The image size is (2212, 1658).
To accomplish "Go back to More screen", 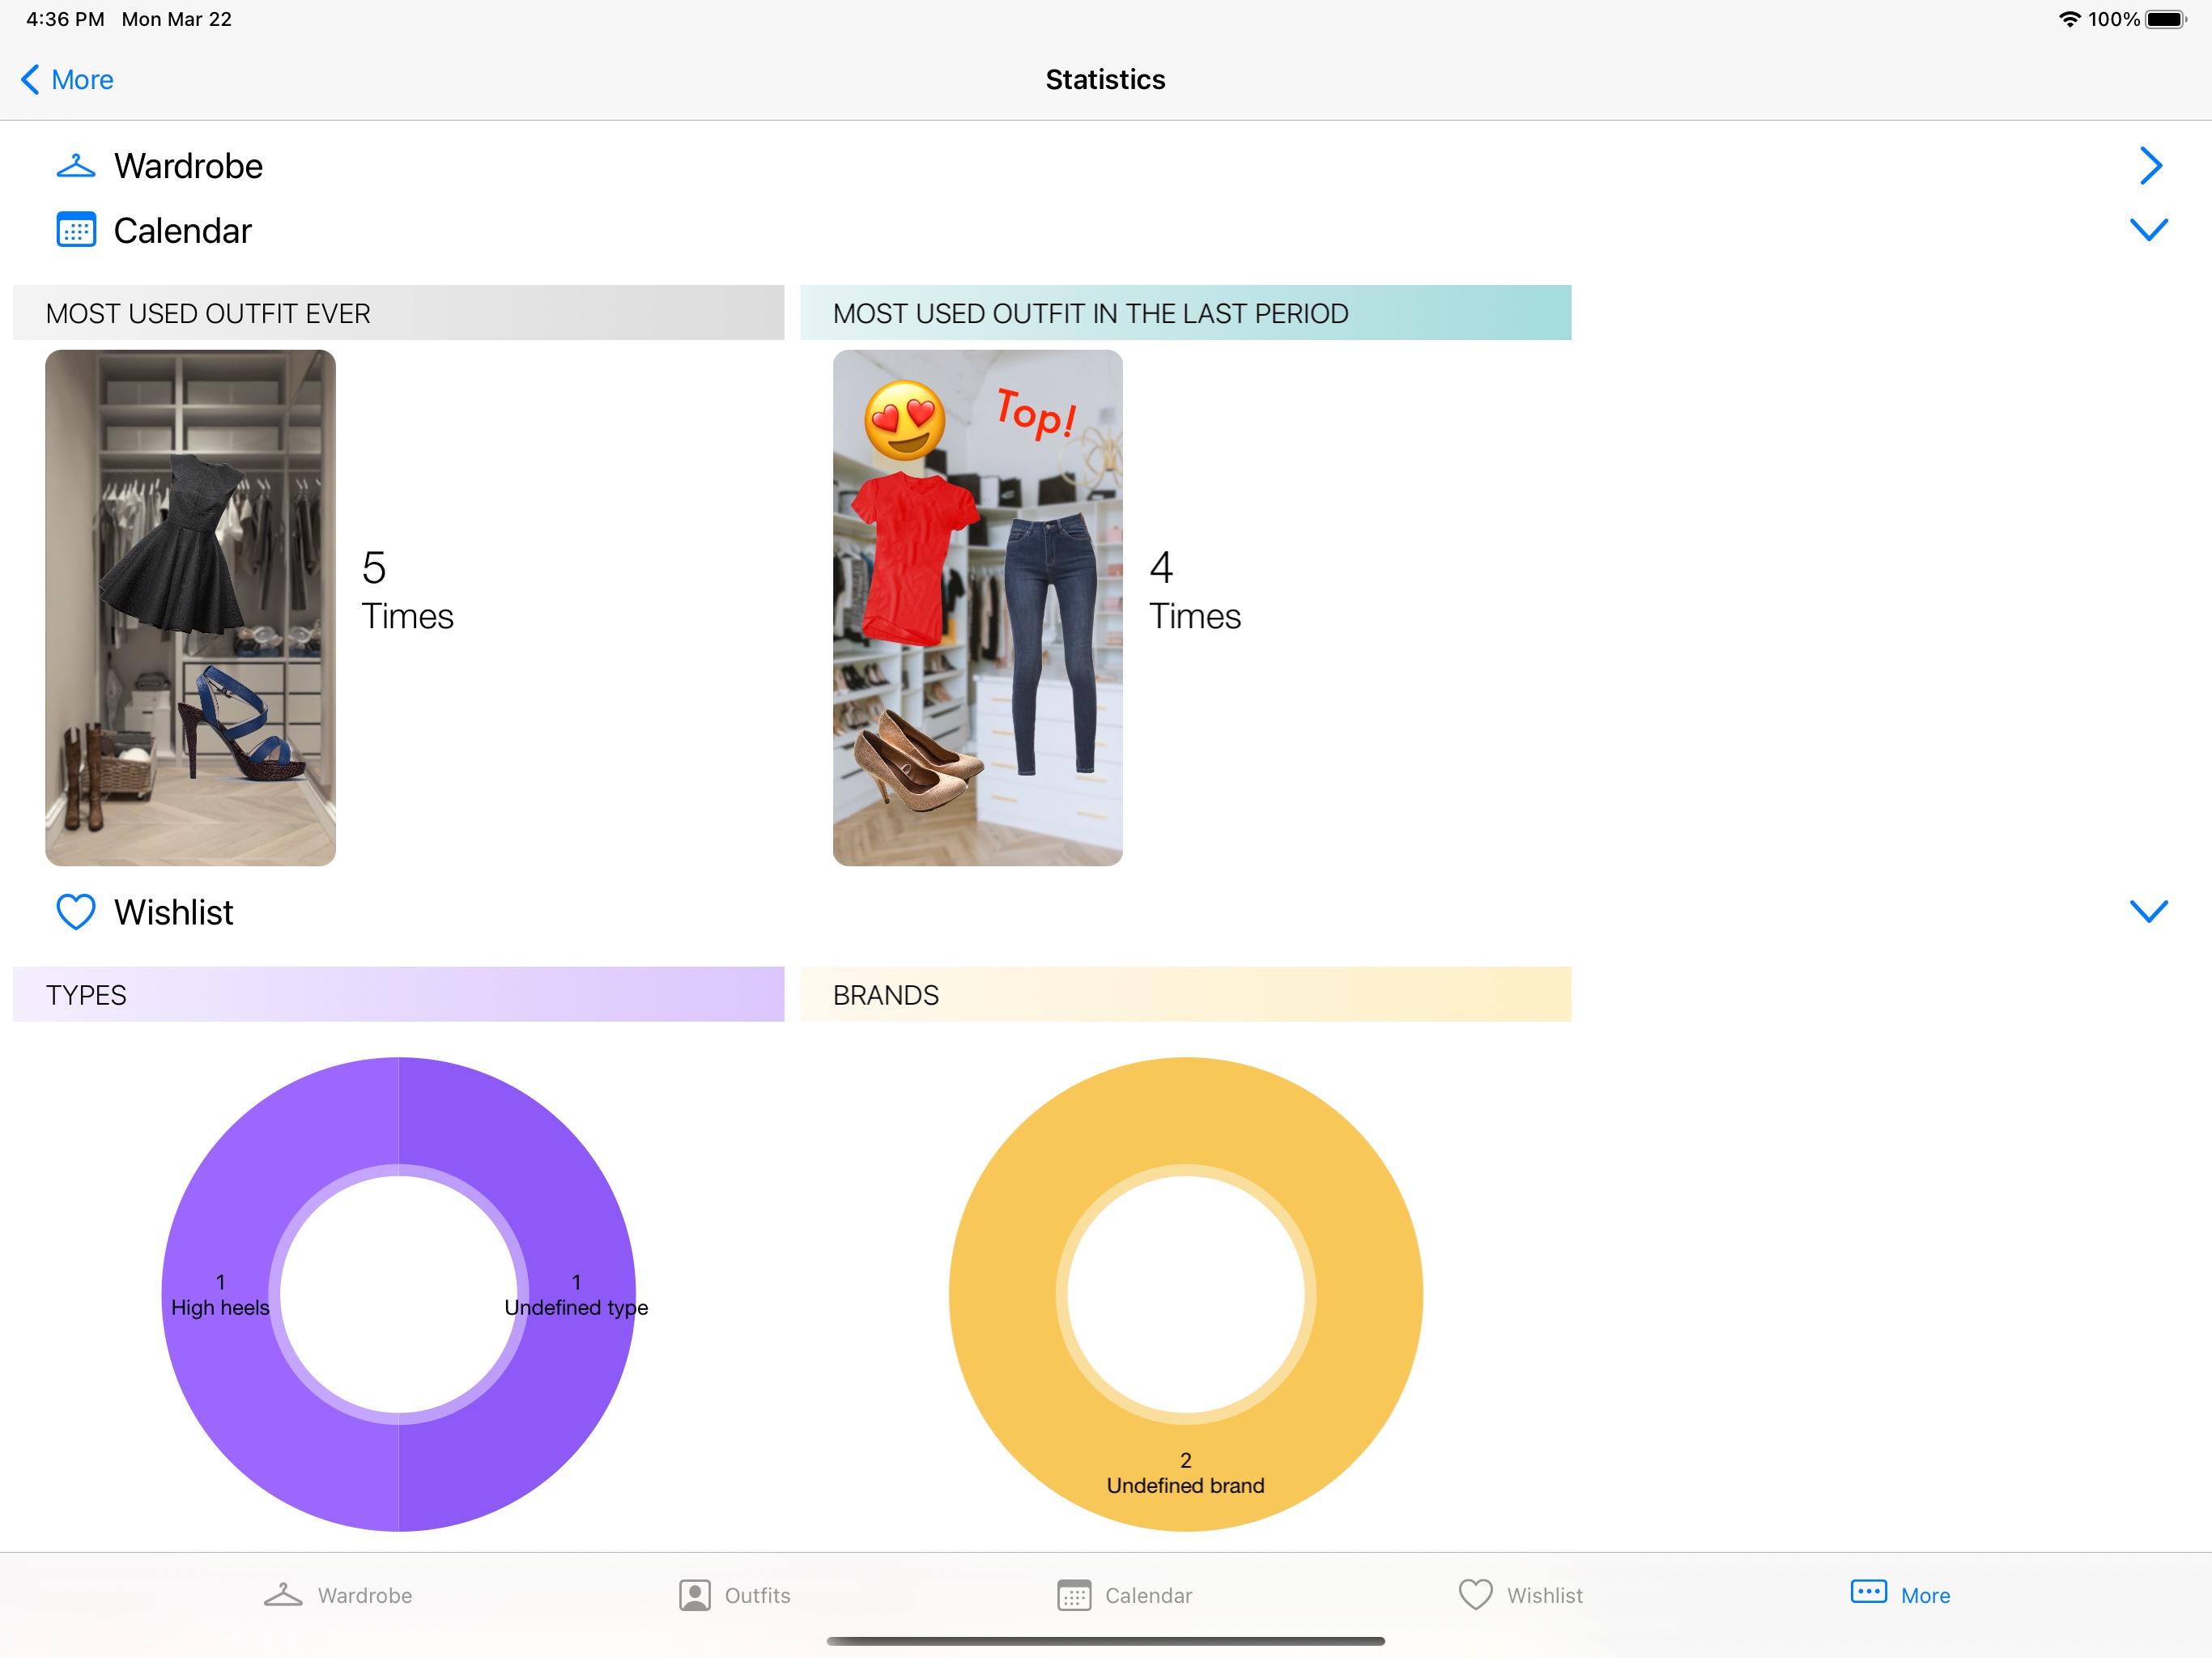I will click(x=67, y=80).
